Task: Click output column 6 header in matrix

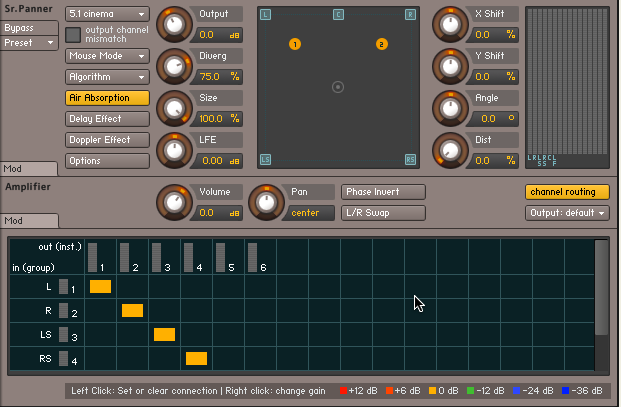Action: 260,257
